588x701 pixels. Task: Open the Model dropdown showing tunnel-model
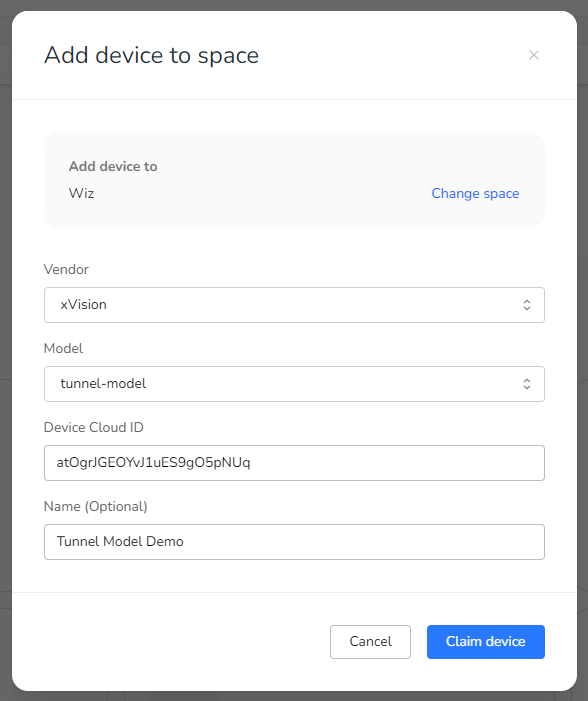click(294, 384)
